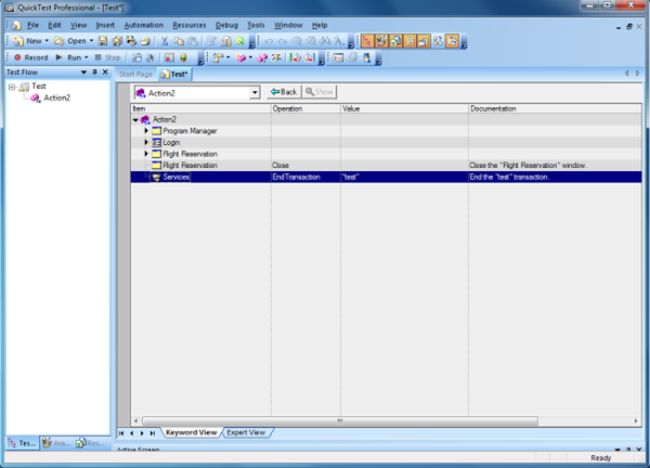Click the Program Manager window icon

pyautogui.click(x=156, y=131)
